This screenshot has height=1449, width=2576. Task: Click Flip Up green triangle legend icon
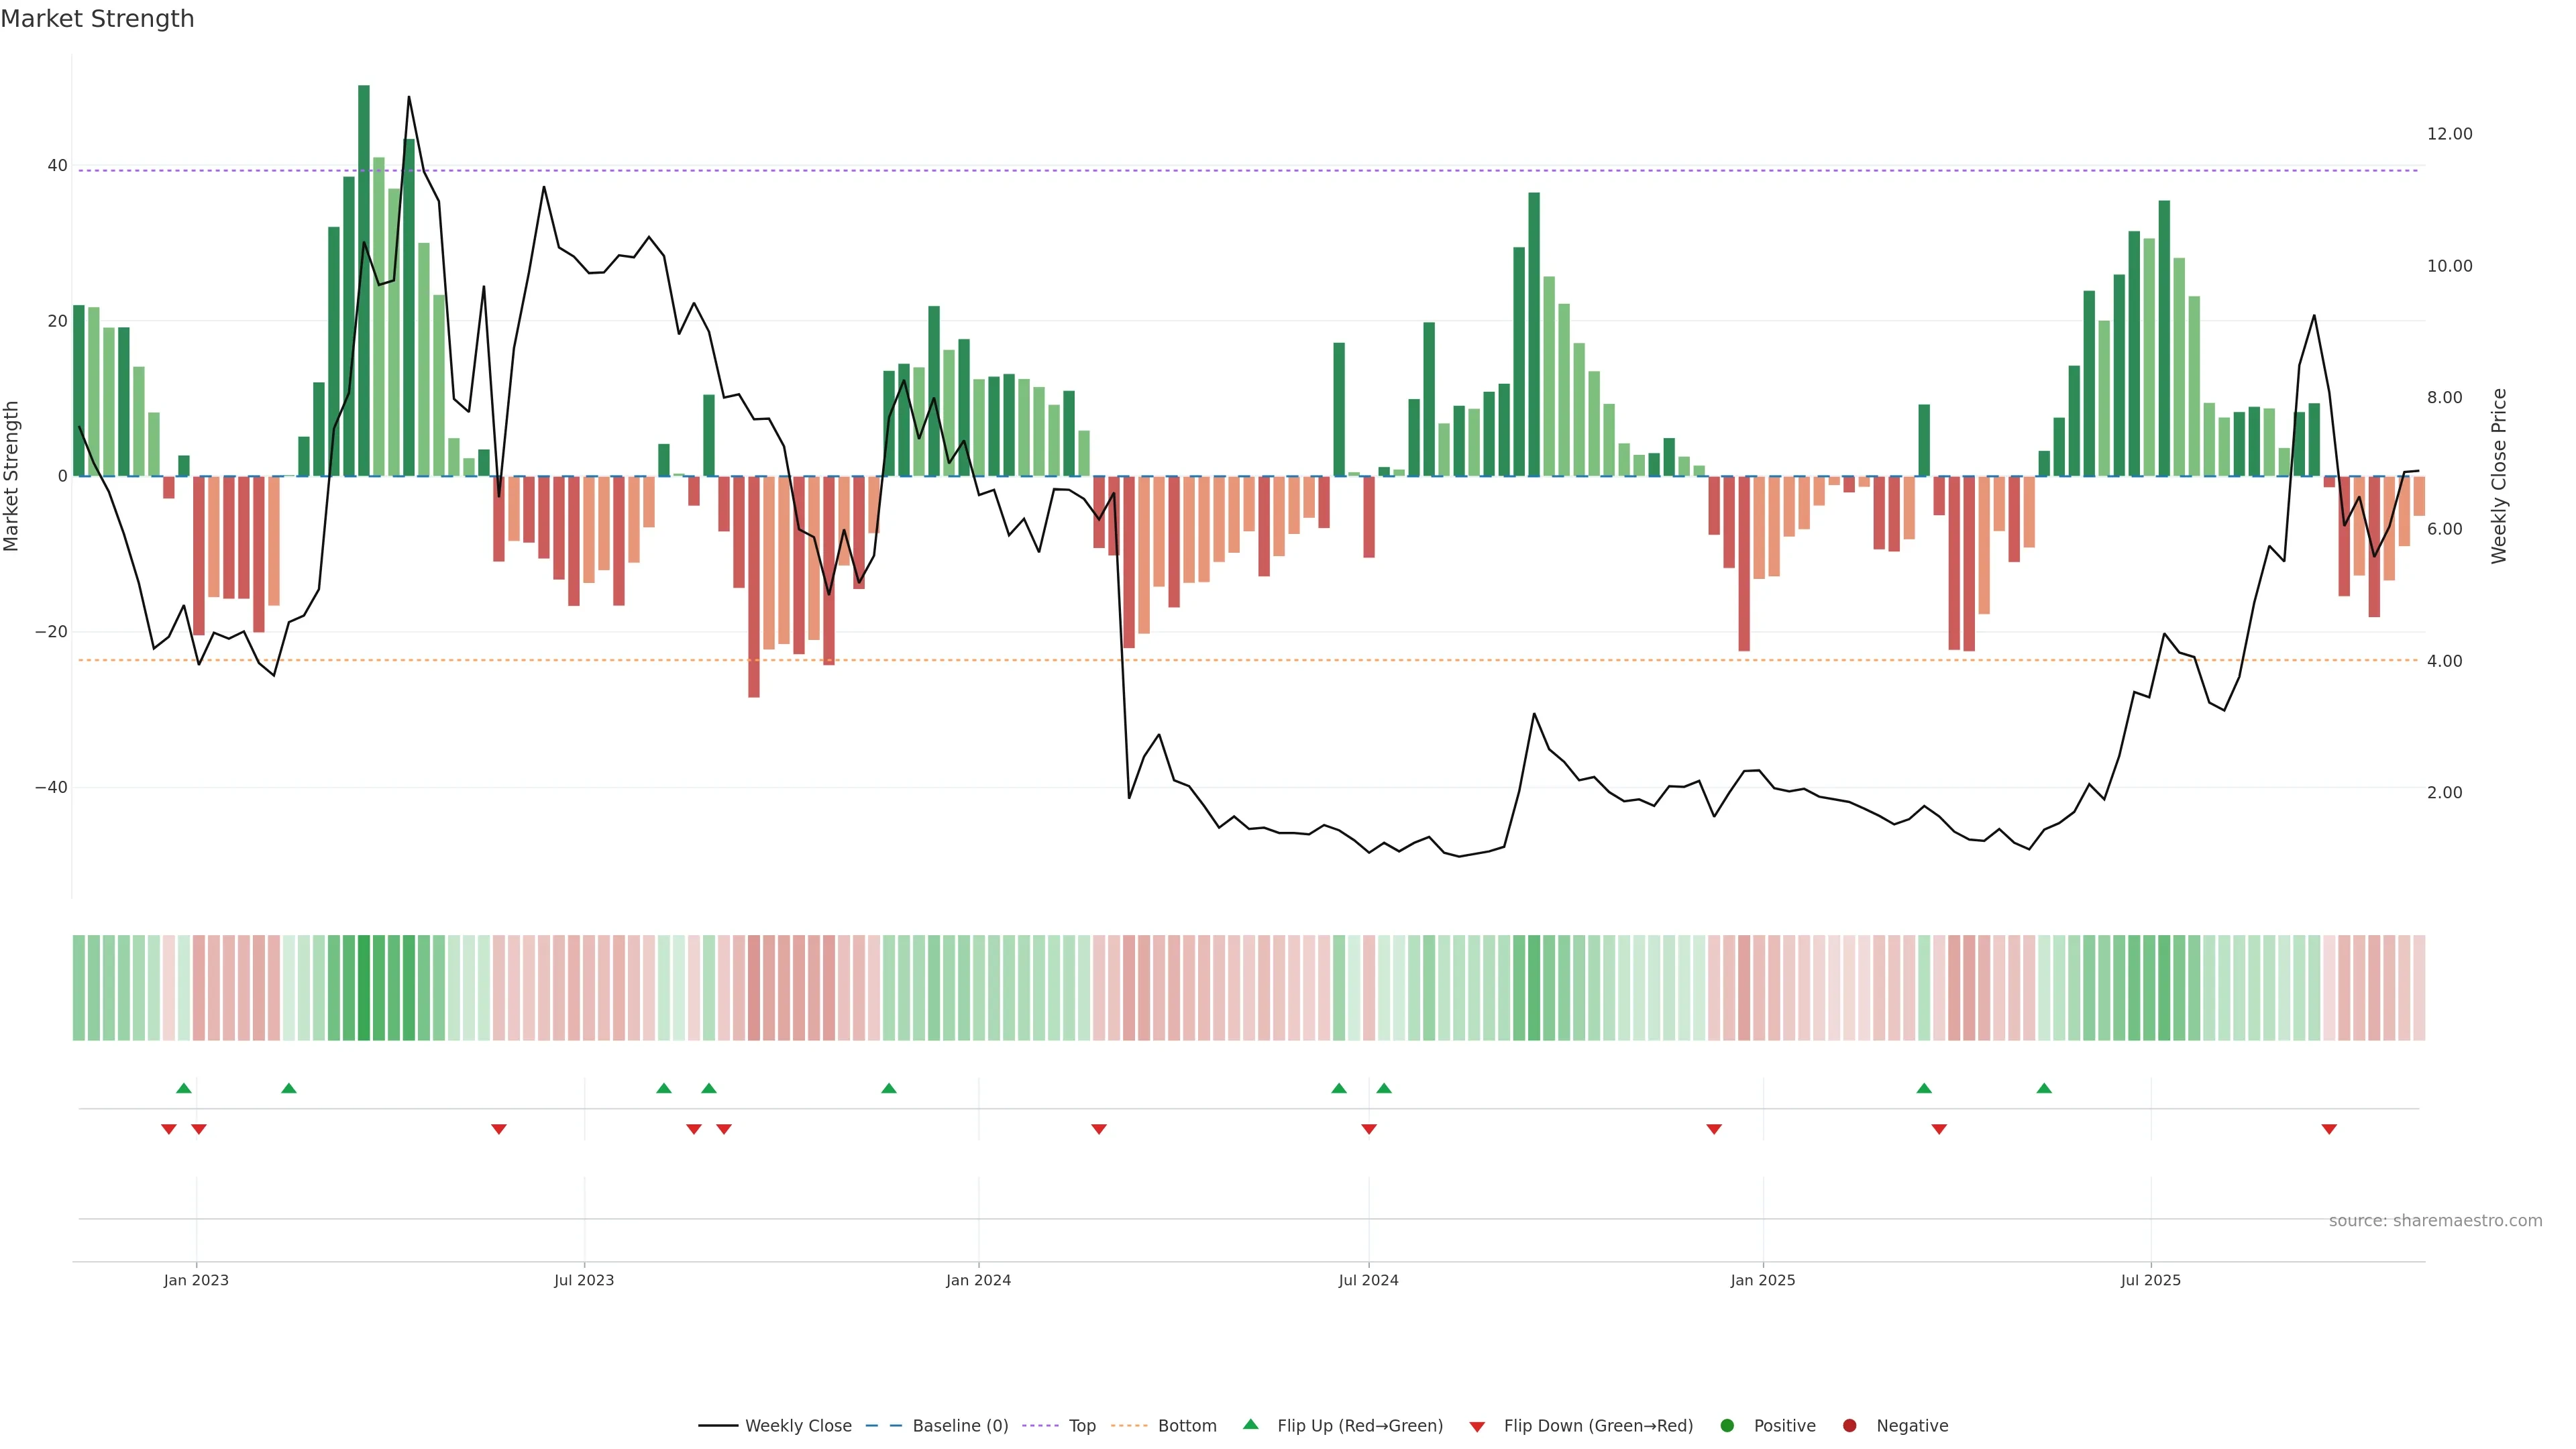click(x=1250, y=1425)
